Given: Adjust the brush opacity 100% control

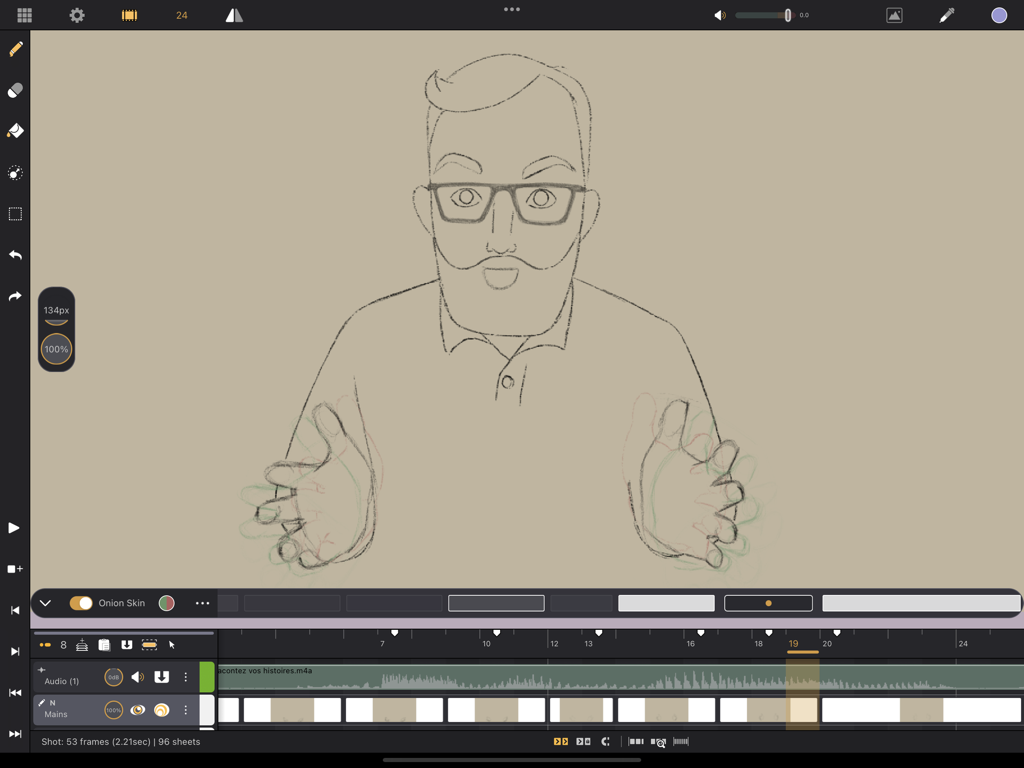Looking at the screenshot, I should 56,348.
